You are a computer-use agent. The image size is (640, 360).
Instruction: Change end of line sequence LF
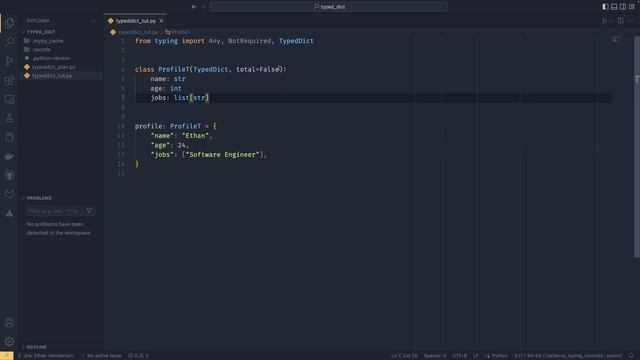point(476,356)
